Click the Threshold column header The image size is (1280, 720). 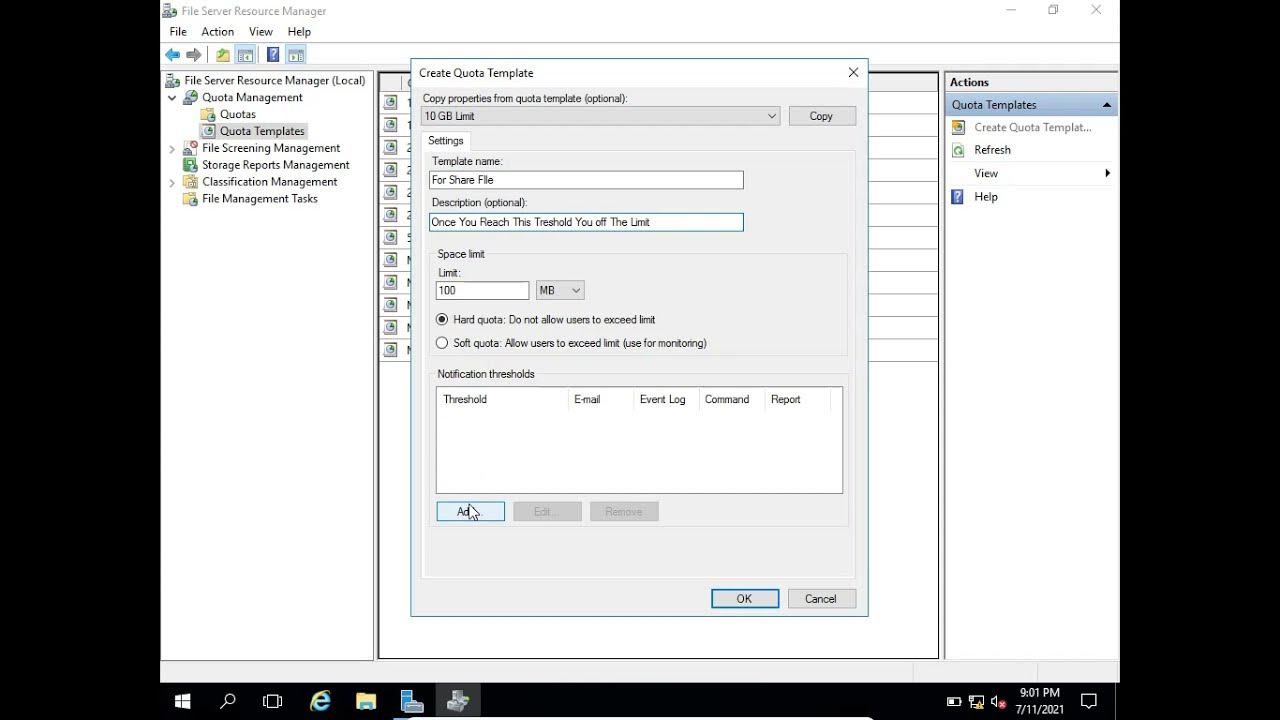(502, 399)
